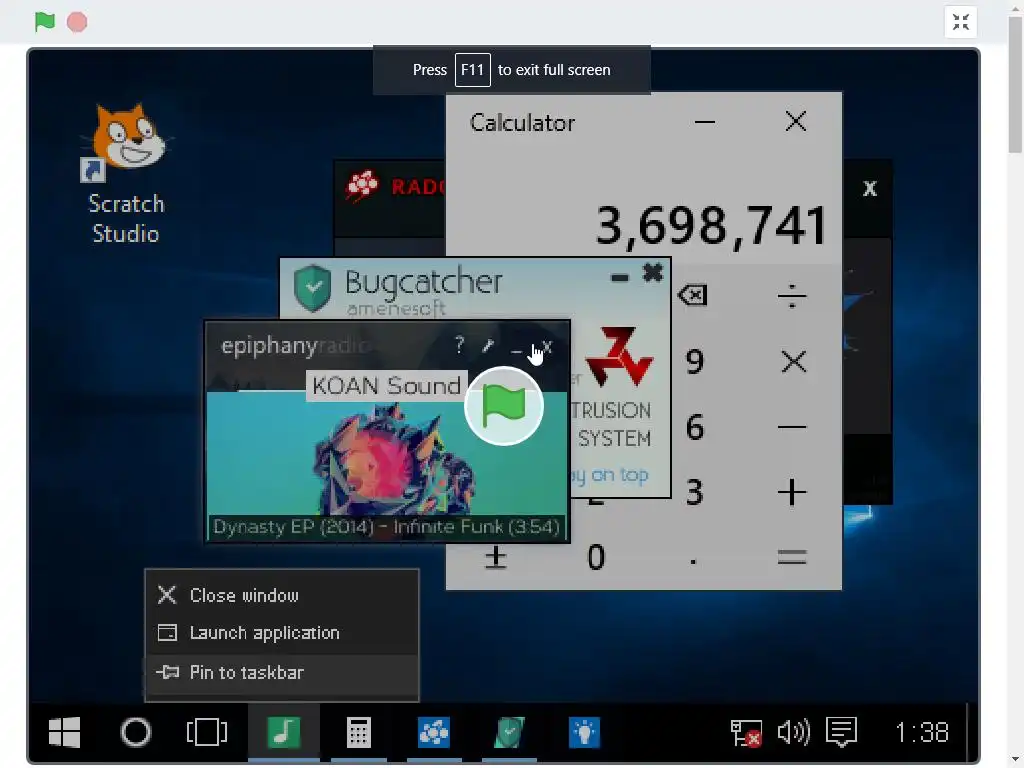Click the 9 key in Calculator
This screenshot has width=1024, height=768.
pyautogui.click(x=695, y=362)
